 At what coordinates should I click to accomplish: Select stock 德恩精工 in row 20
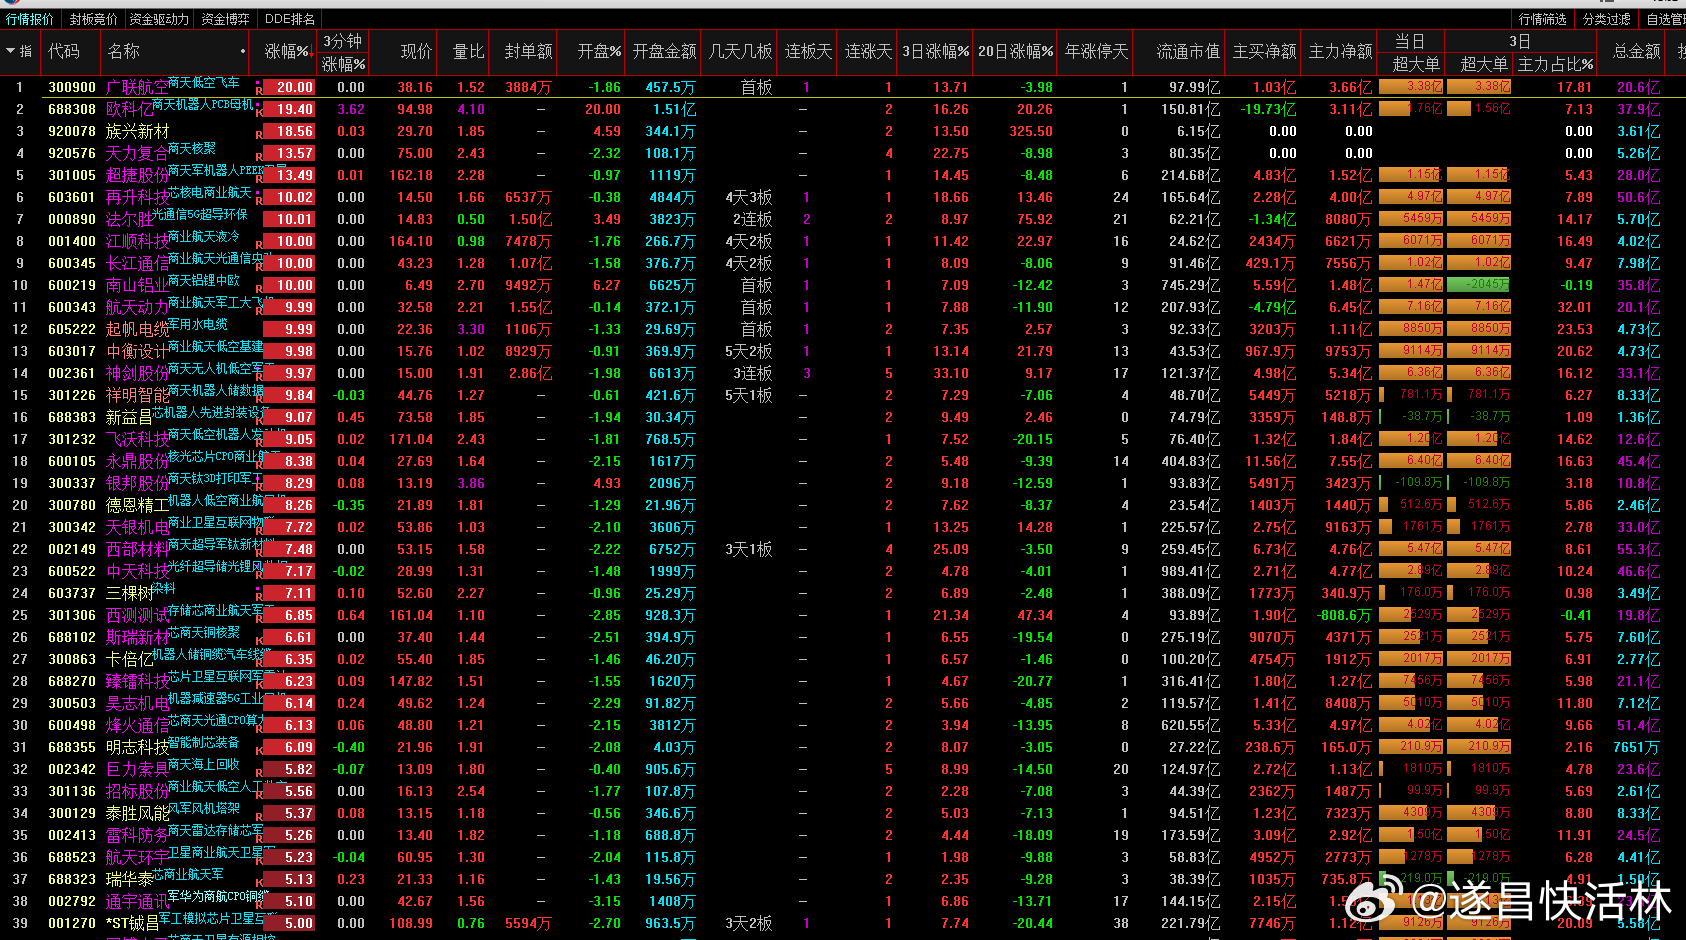tap(137, 506)
